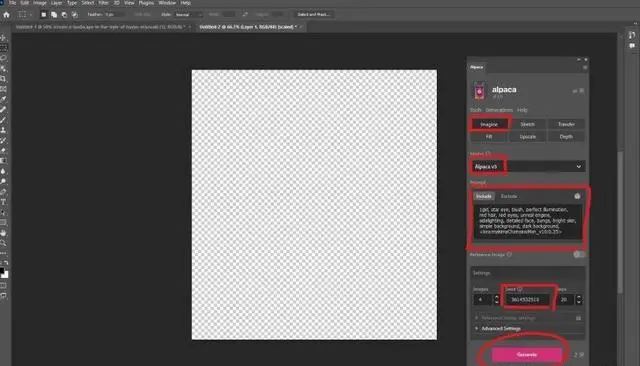The width and height of the screenshot is (640, 366).
Task: Select the Brush tool
Action: click(3, 120)
